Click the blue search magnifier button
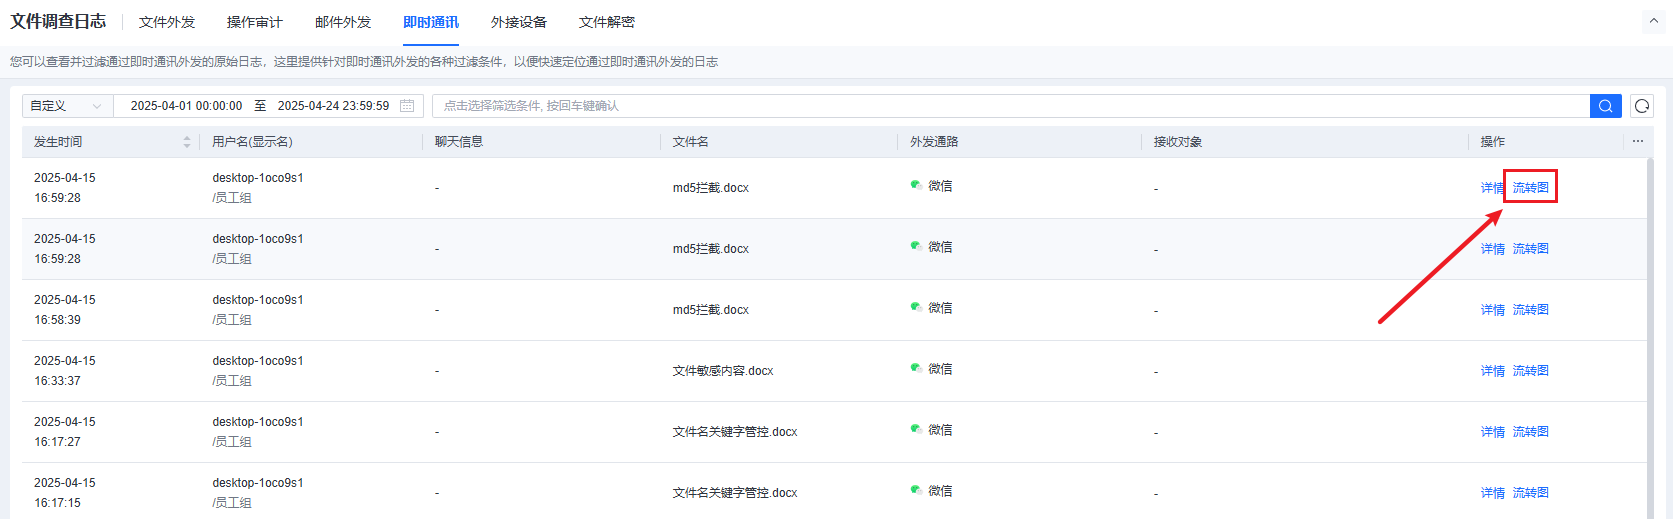Screen dimensions: 1673x519 (x=1605, y=106)
